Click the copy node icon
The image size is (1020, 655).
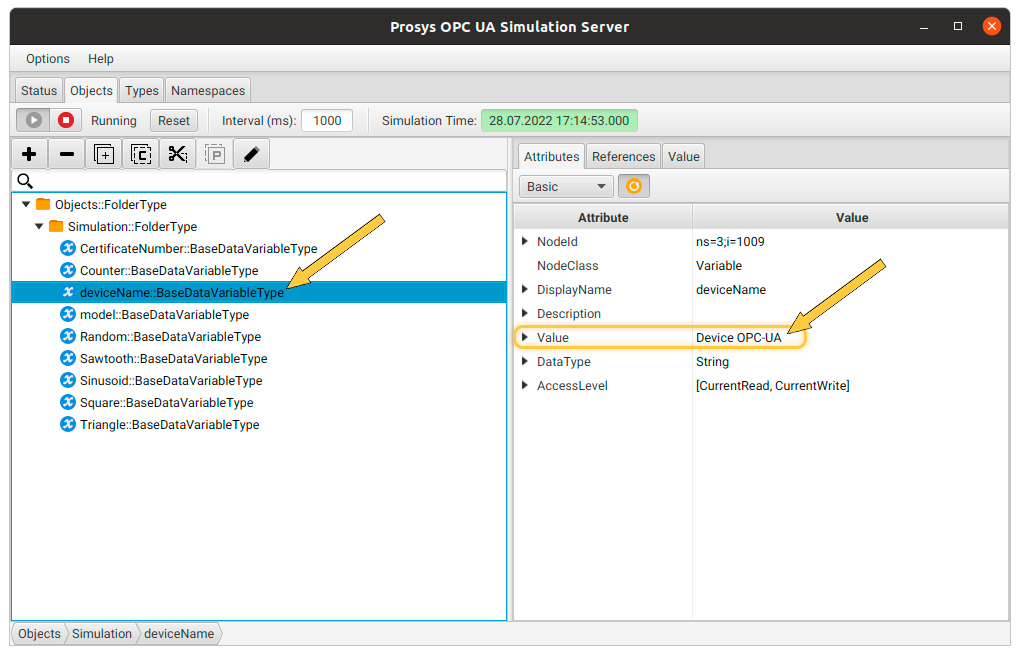coord(141,154)
